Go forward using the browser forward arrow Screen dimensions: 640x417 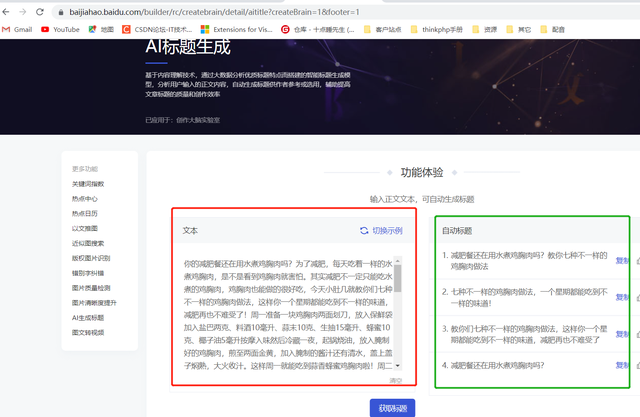point(22,12)
